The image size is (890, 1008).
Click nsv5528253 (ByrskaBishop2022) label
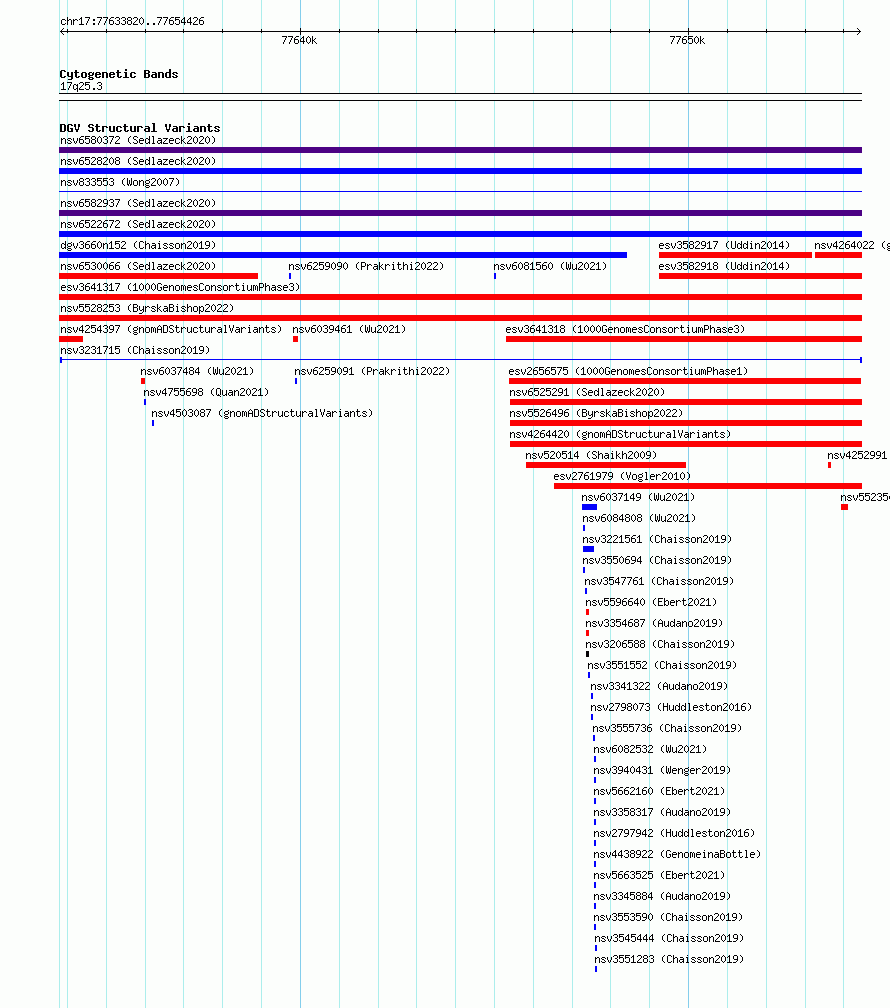click(x=147, y=309)
